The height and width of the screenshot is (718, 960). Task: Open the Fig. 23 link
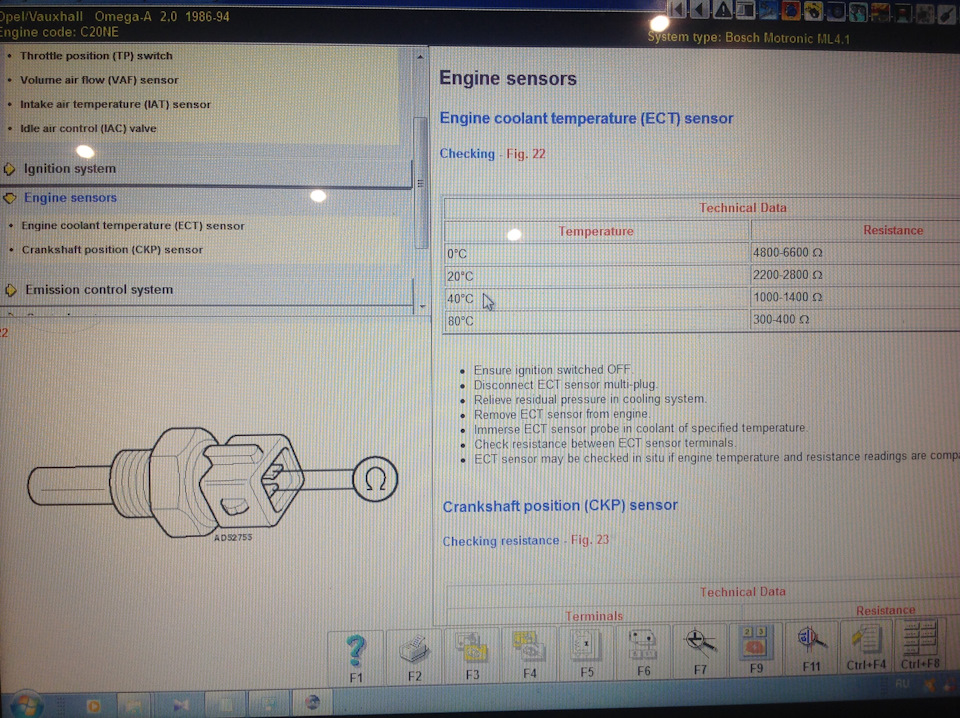click(x=590, y=540)
